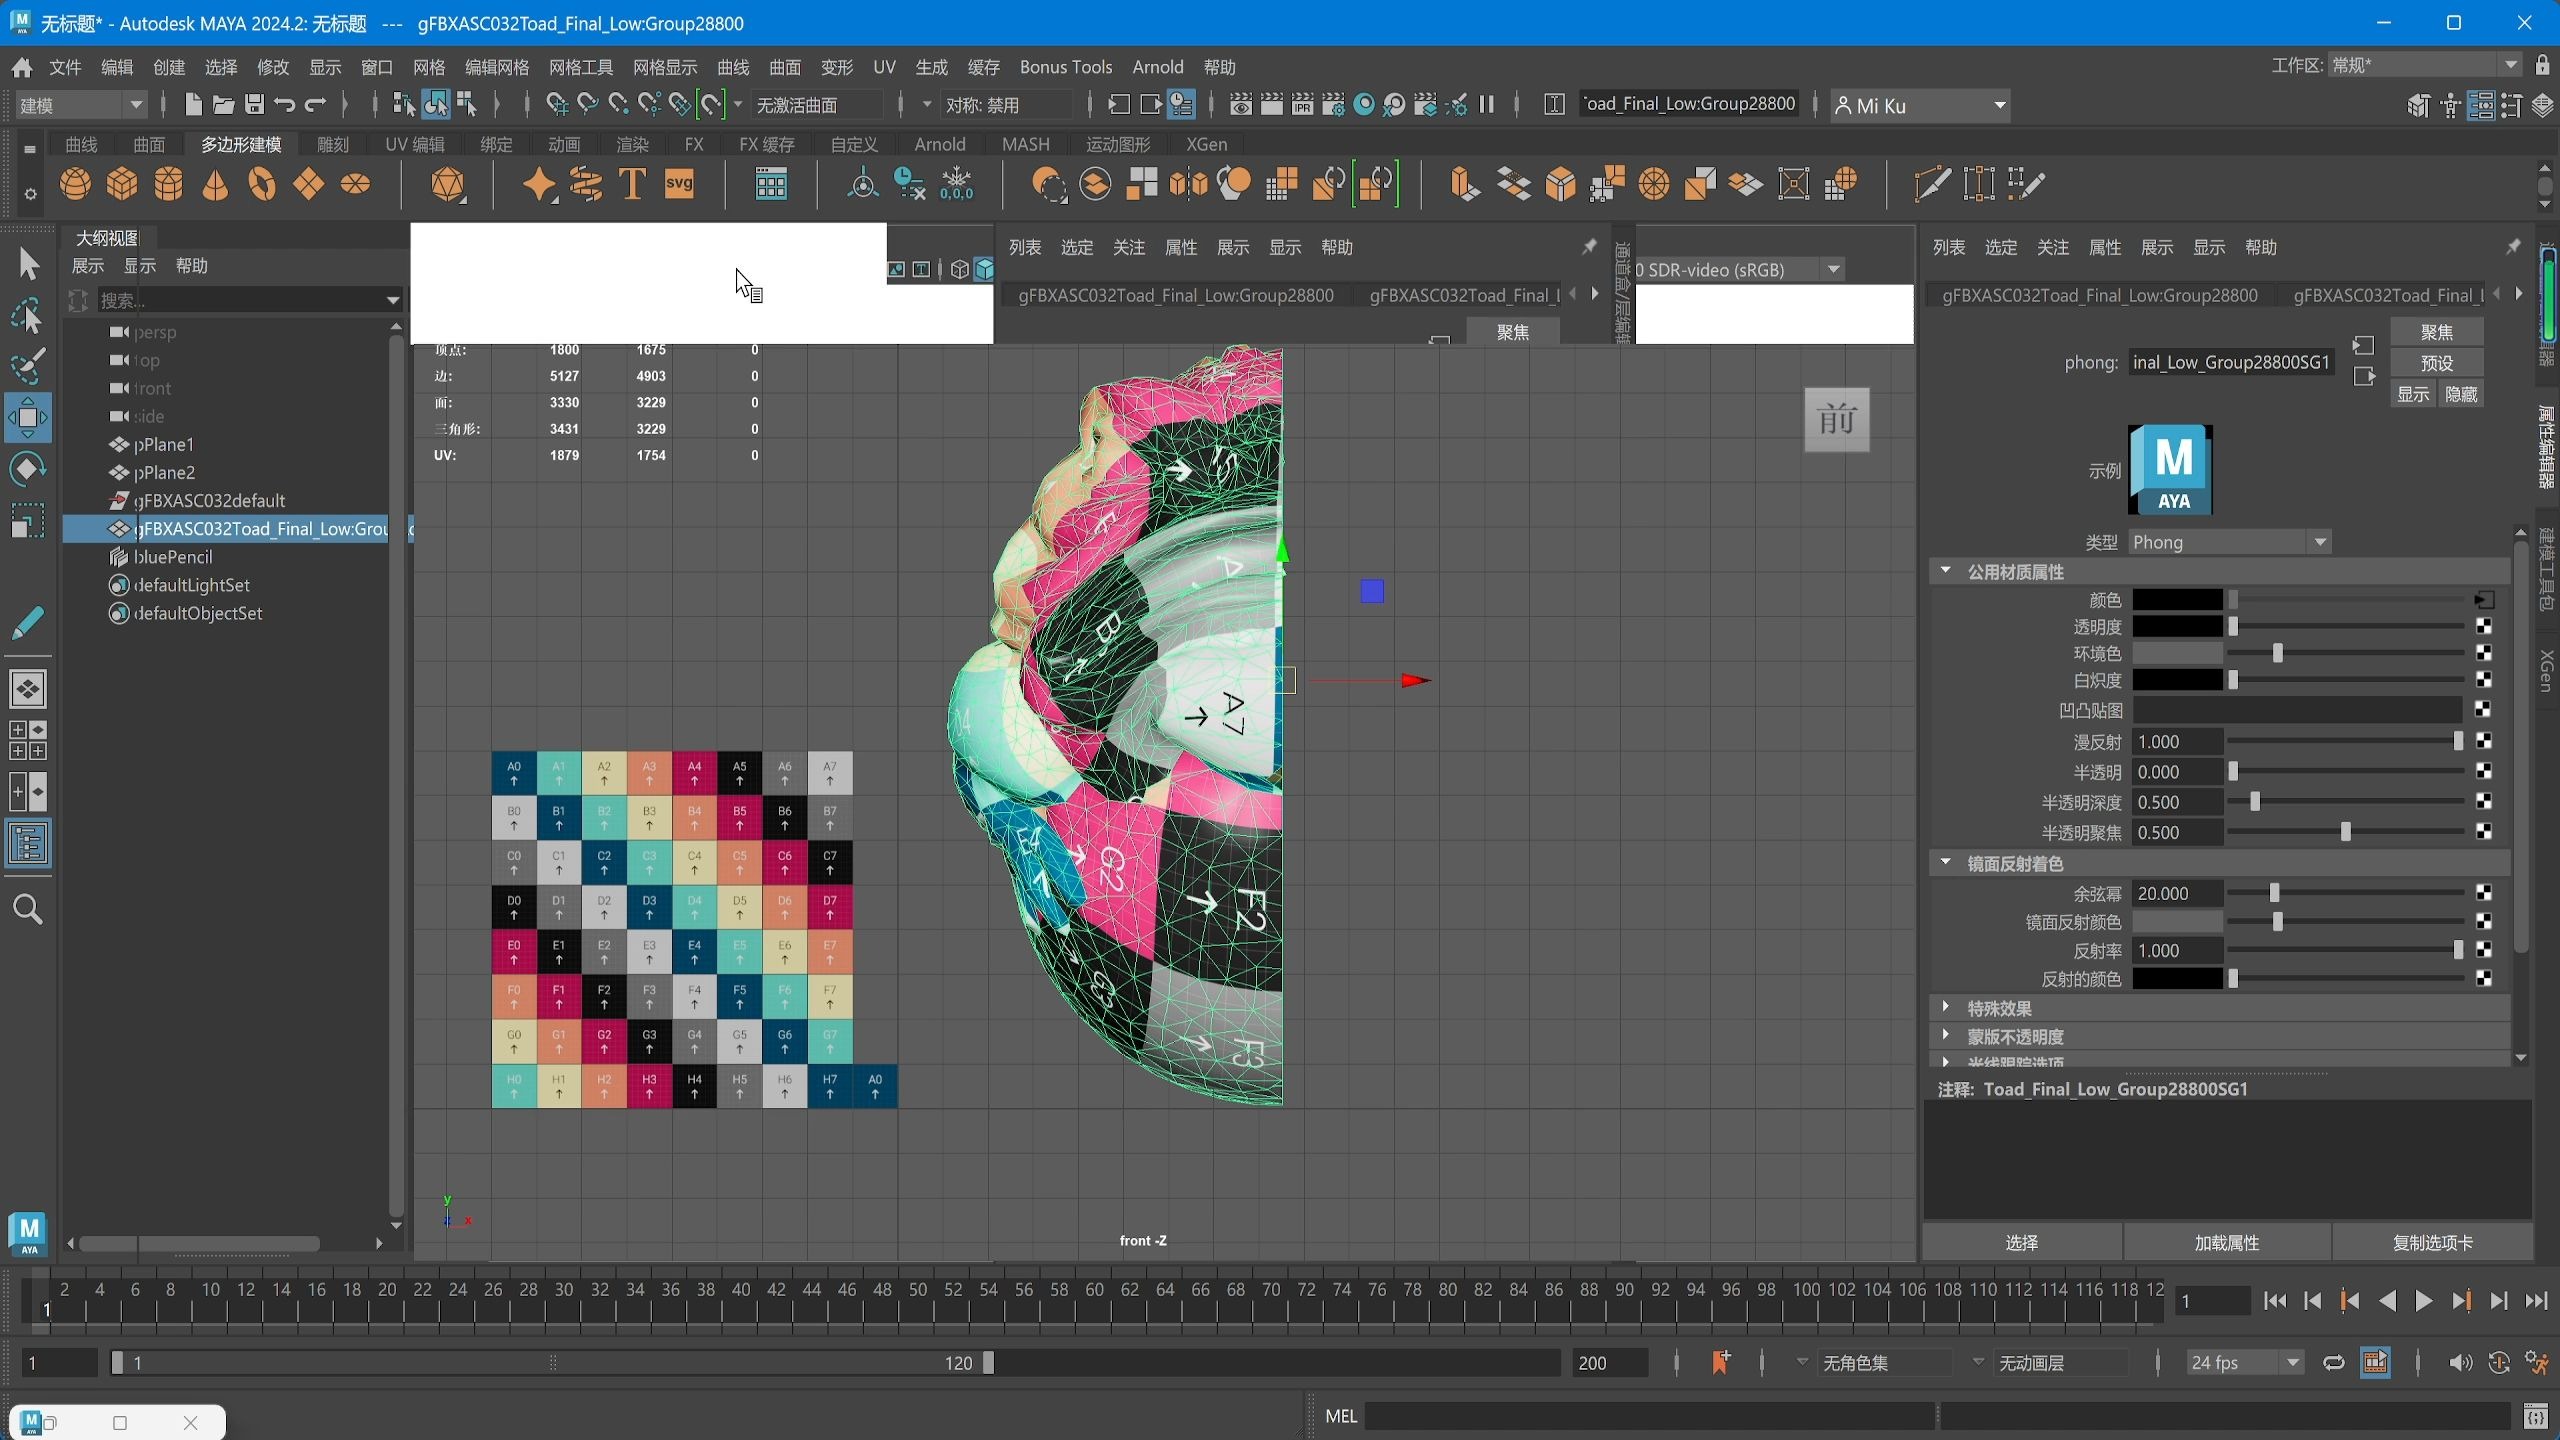Click the polygon sphere shelf icon

[75, 184]
